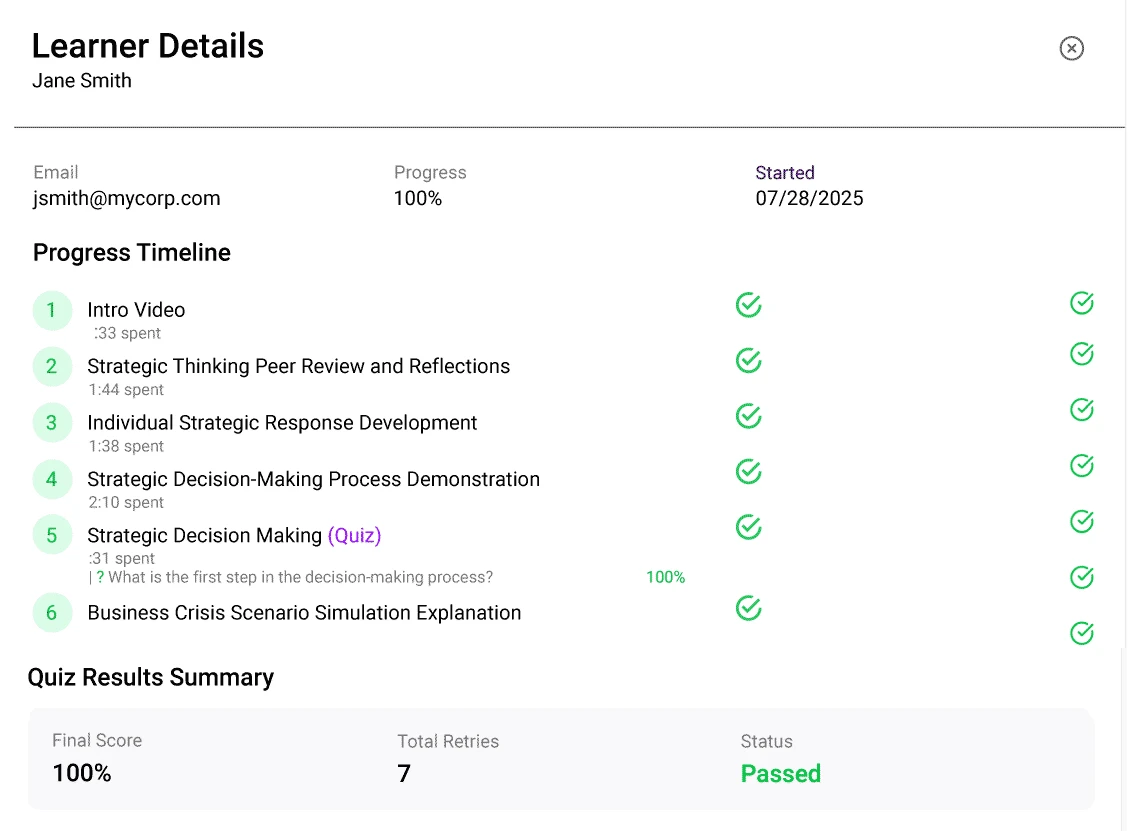Toggle completion for Individual Strategic Response Development
This screenshot has width=1140, height=831.
tap(748, 416)
